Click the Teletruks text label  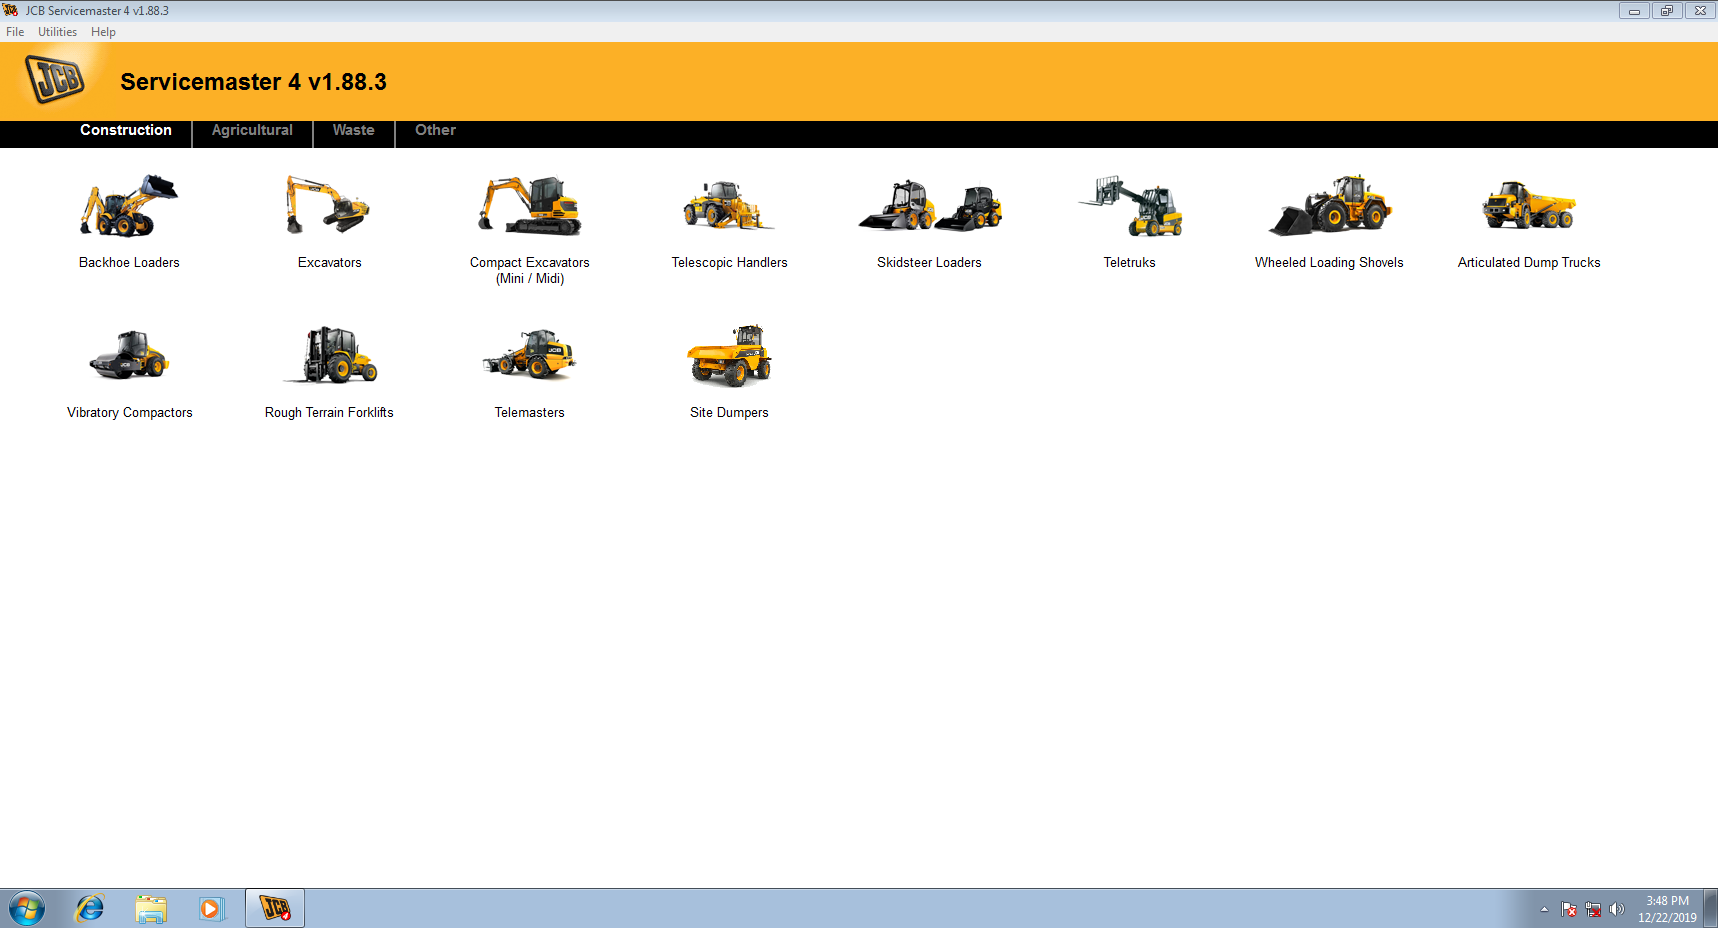coord(1129,263)
